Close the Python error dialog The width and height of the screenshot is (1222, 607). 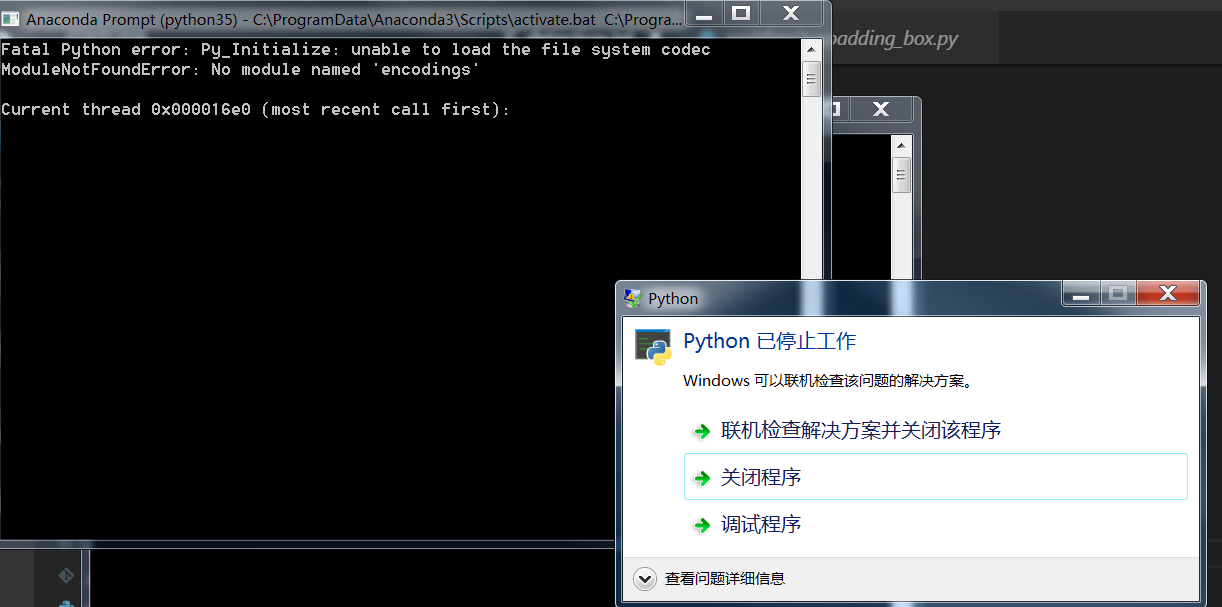click(1167, 293)
